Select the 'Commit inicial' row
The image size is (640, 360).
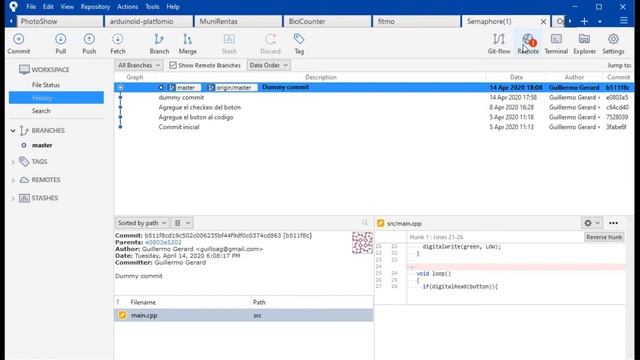(x=373, y=127)
